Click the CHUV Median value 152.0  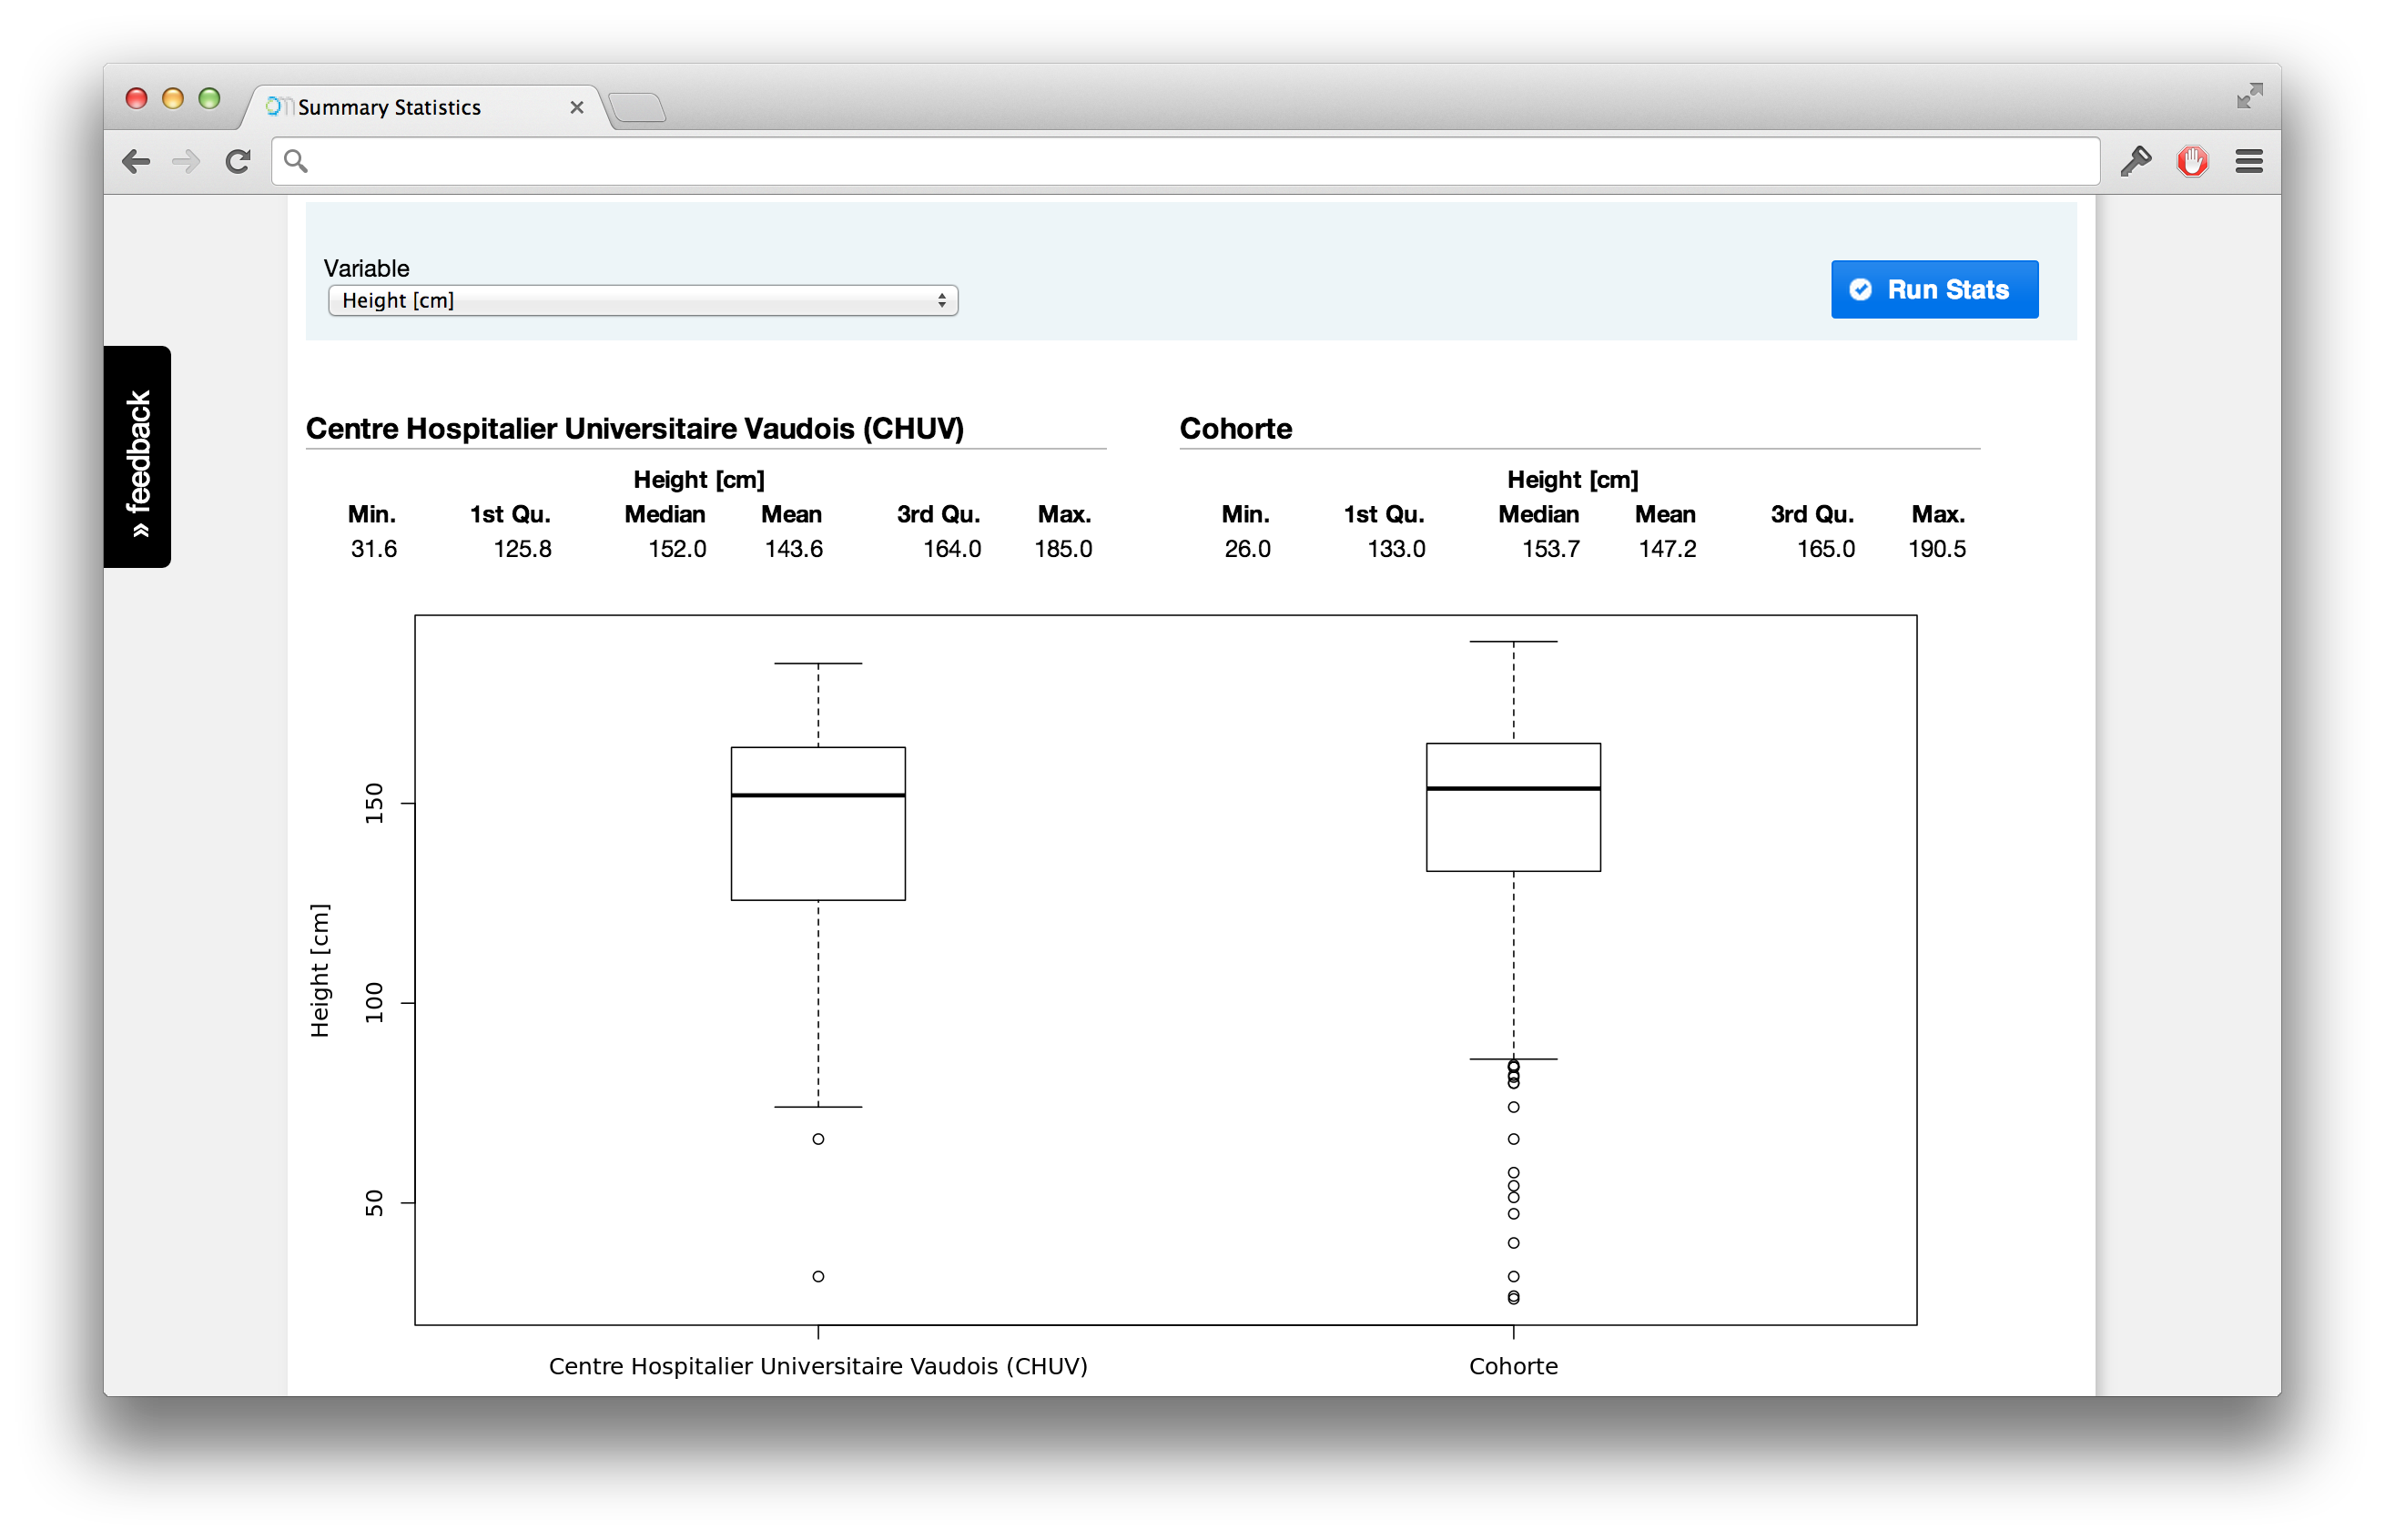[x=677, y=549]
